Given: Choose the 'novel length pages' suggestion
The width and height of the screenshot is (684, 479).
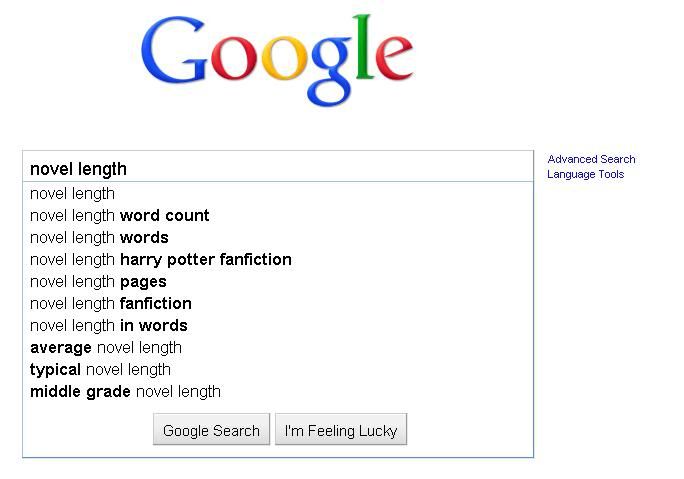Looking at the screenshot, I should (98, 281).
